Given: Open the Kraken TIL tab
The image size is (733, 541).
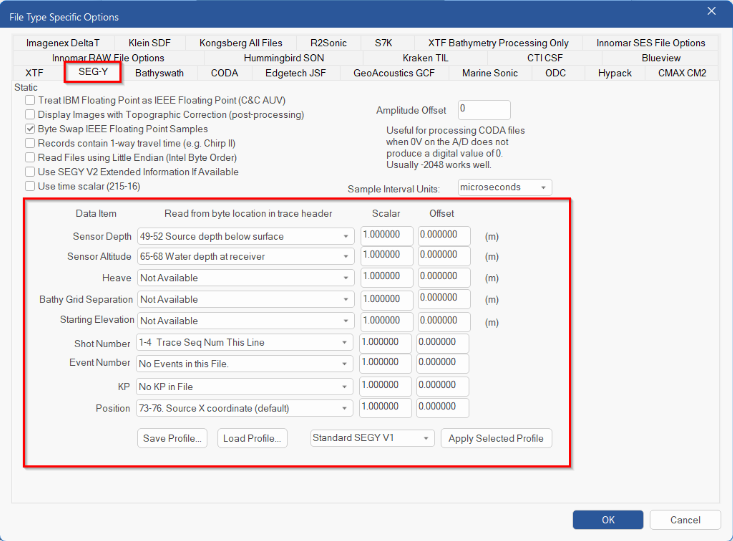Looking at the screenshot, I should click(425, 58).
